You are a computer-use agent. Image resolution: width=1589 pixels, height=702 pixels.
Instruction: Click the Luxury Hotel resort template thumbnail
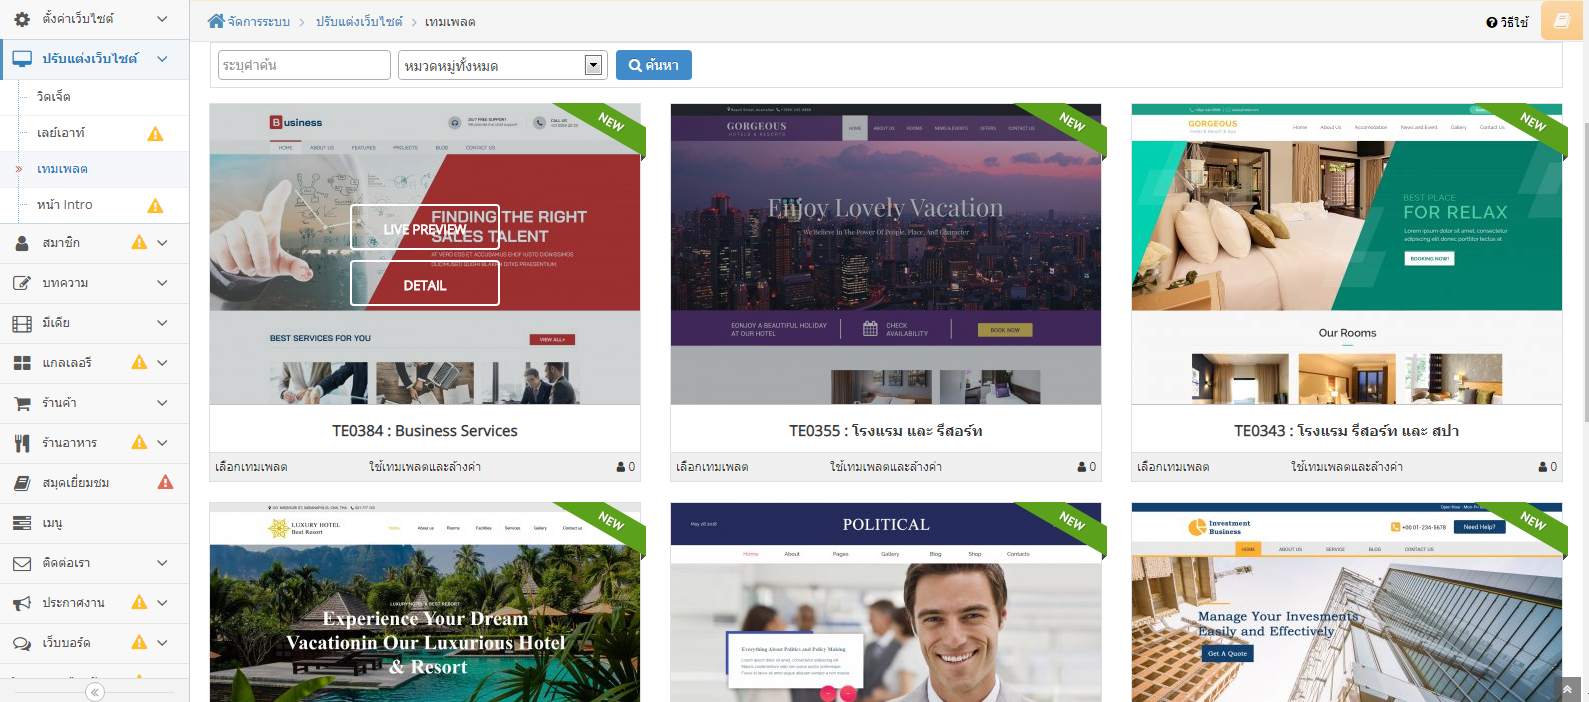click(425, 602)
